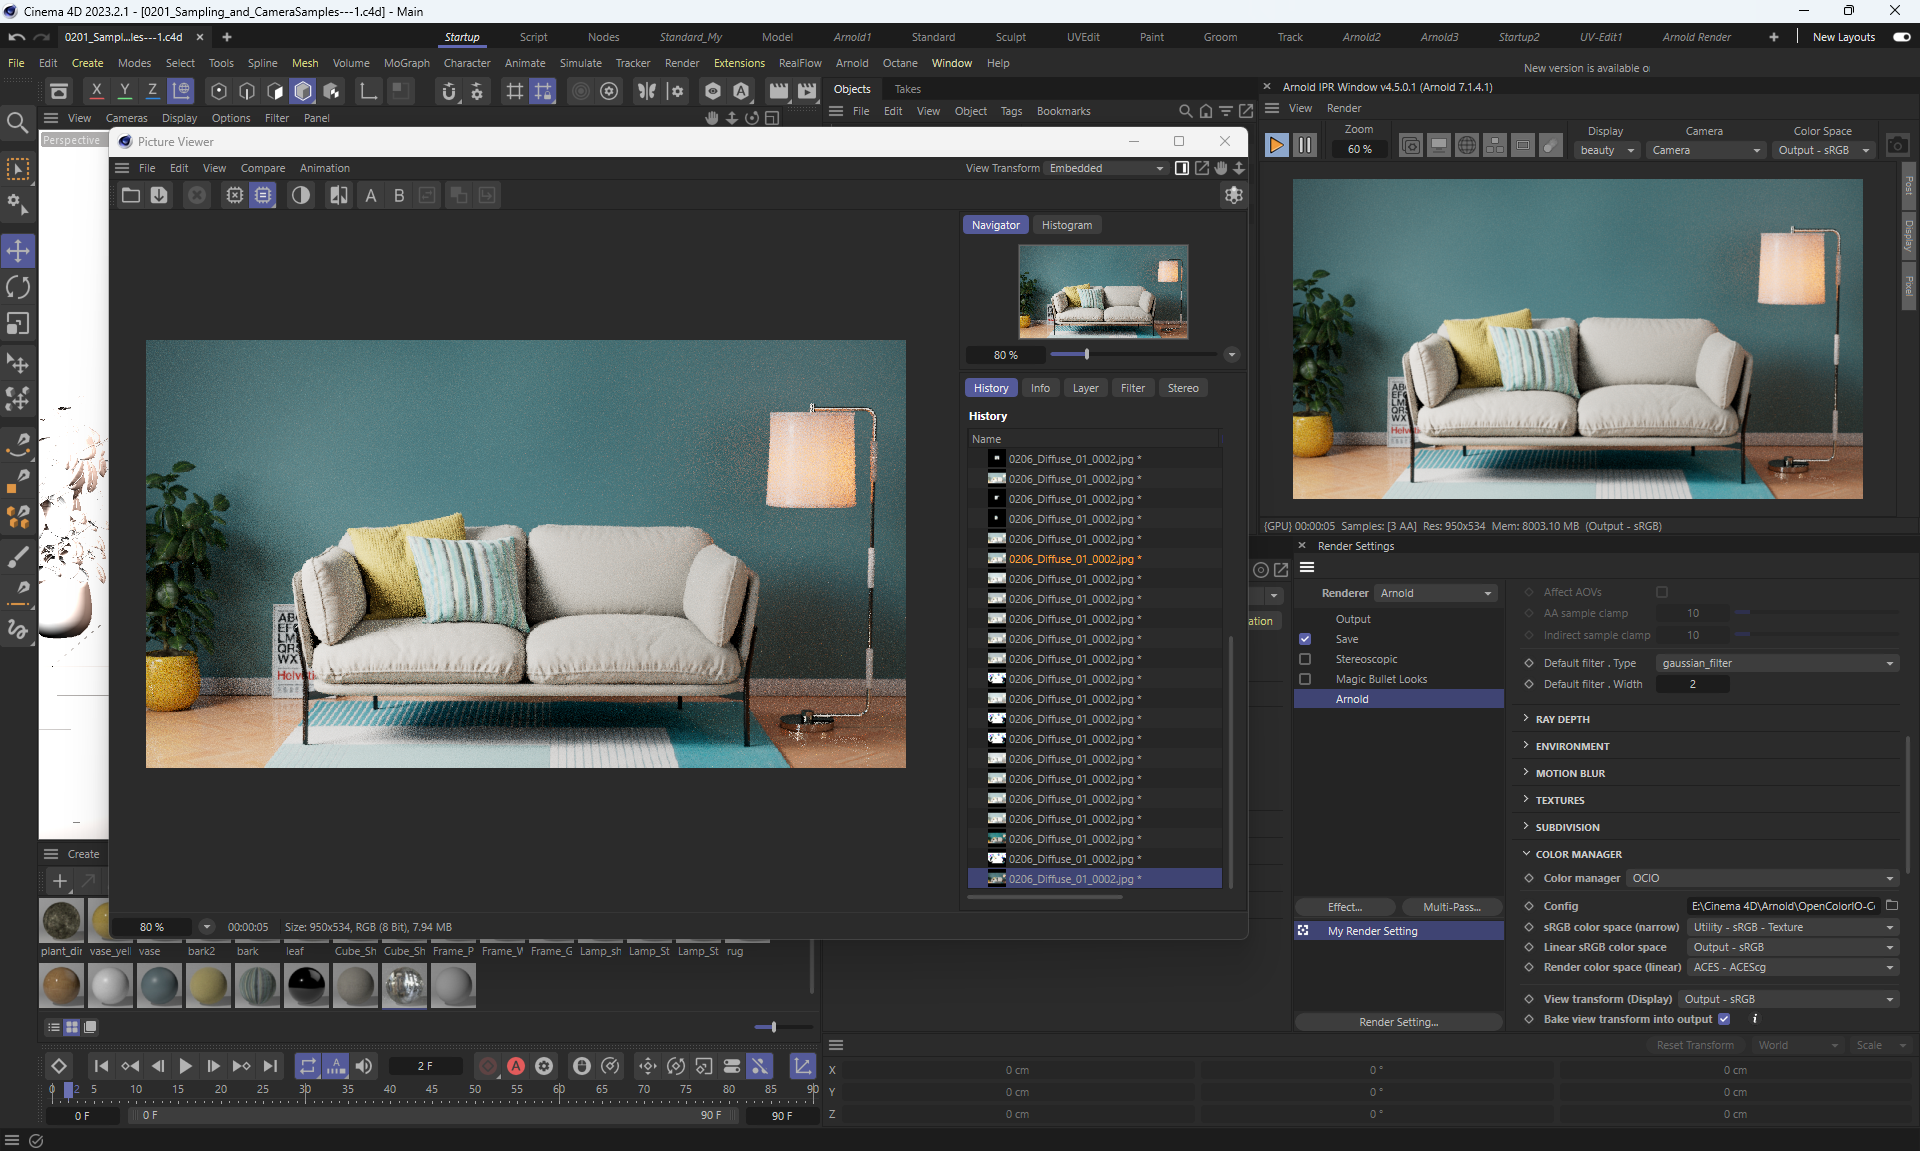This screenshot has height=1151, width=1920.
Task: Select the Move tool in left toolbar
Action: click(x=18, y=250)
